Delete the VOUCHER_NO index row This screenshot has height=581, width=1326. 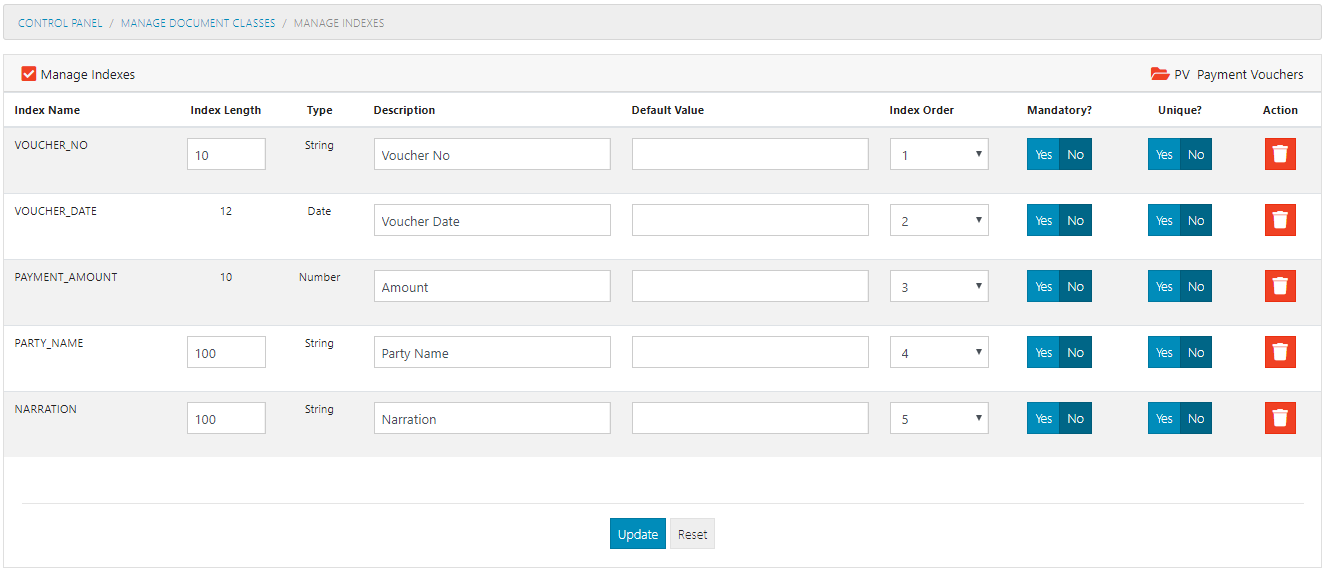click(1280, 154)
